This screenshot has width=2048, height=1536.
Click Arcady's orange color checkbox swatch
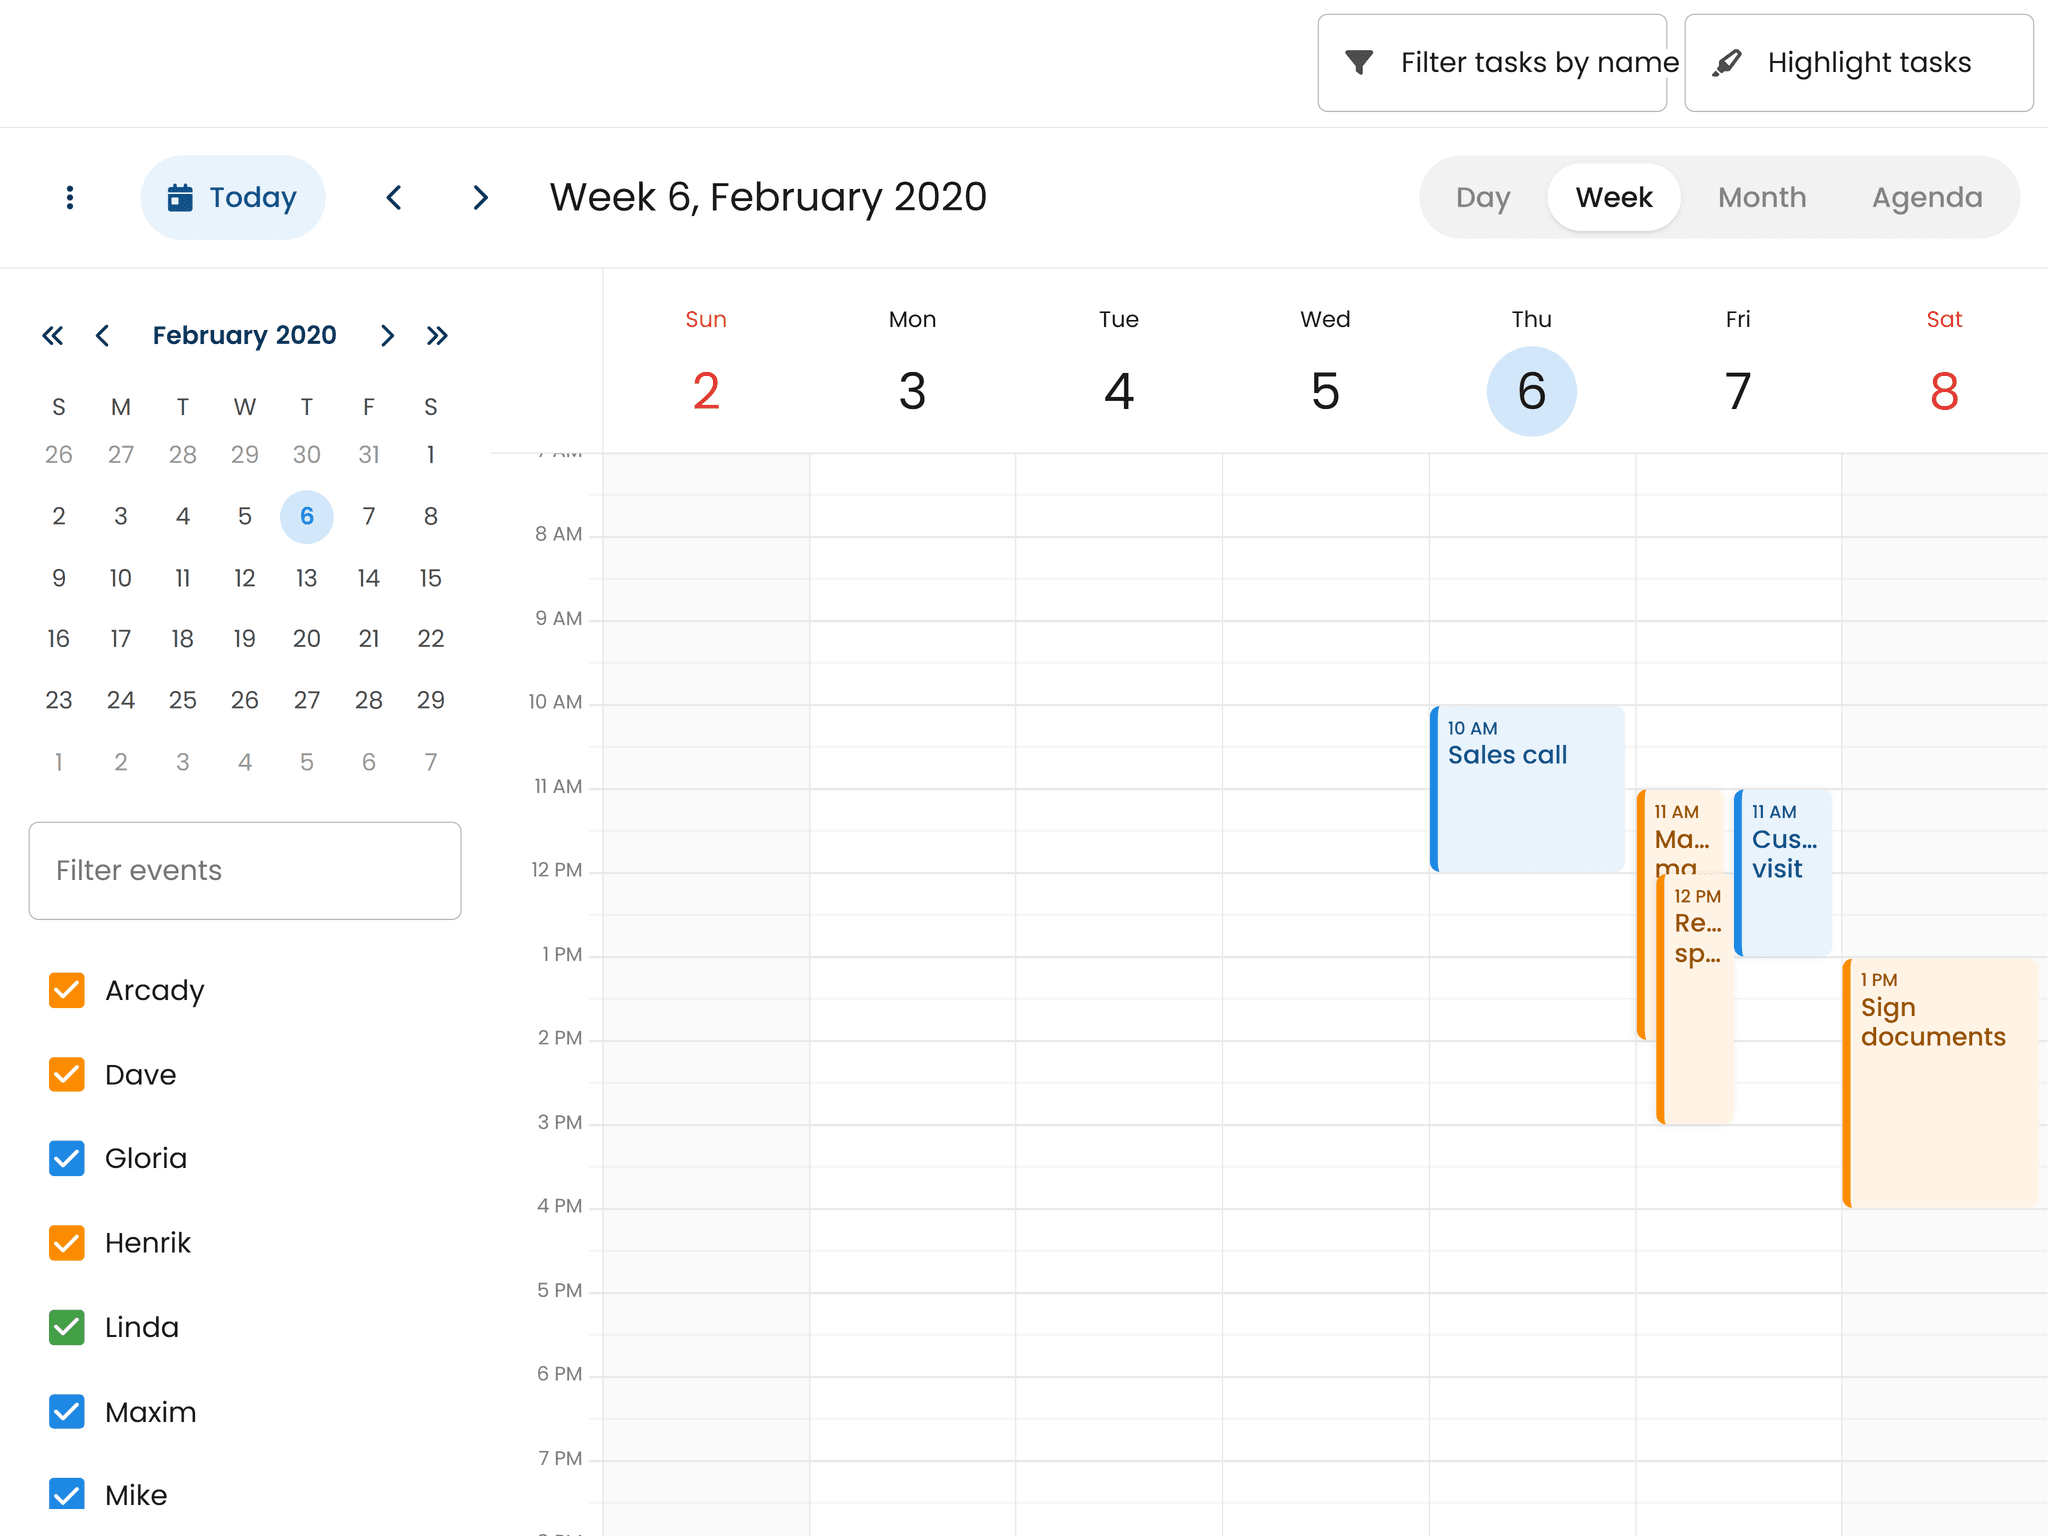[x=66, y=990]
